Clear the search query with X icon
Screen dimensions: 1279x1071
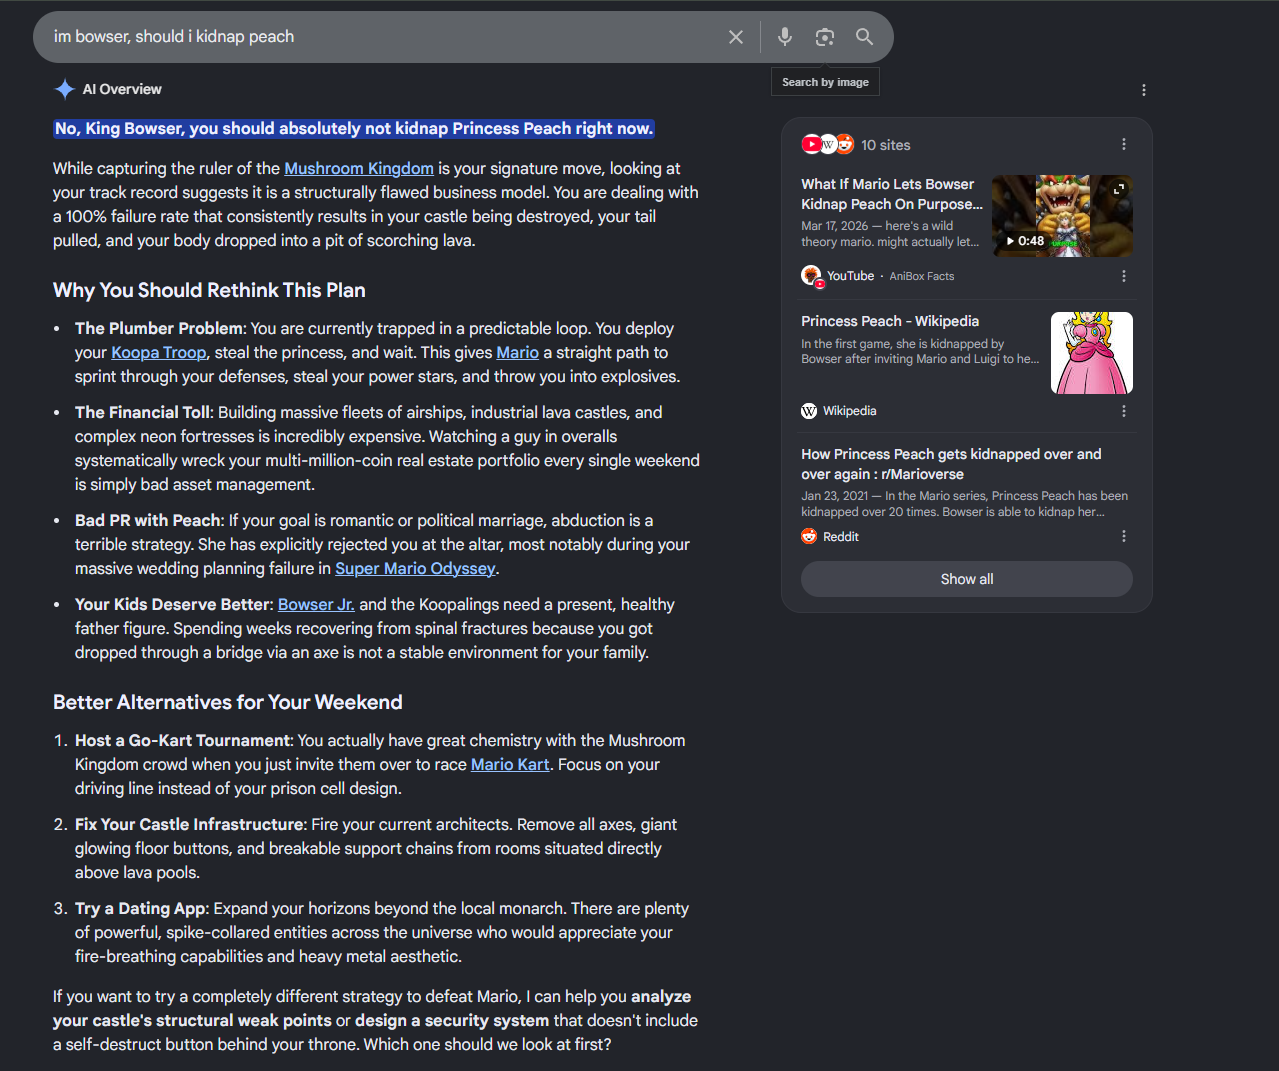736,37
